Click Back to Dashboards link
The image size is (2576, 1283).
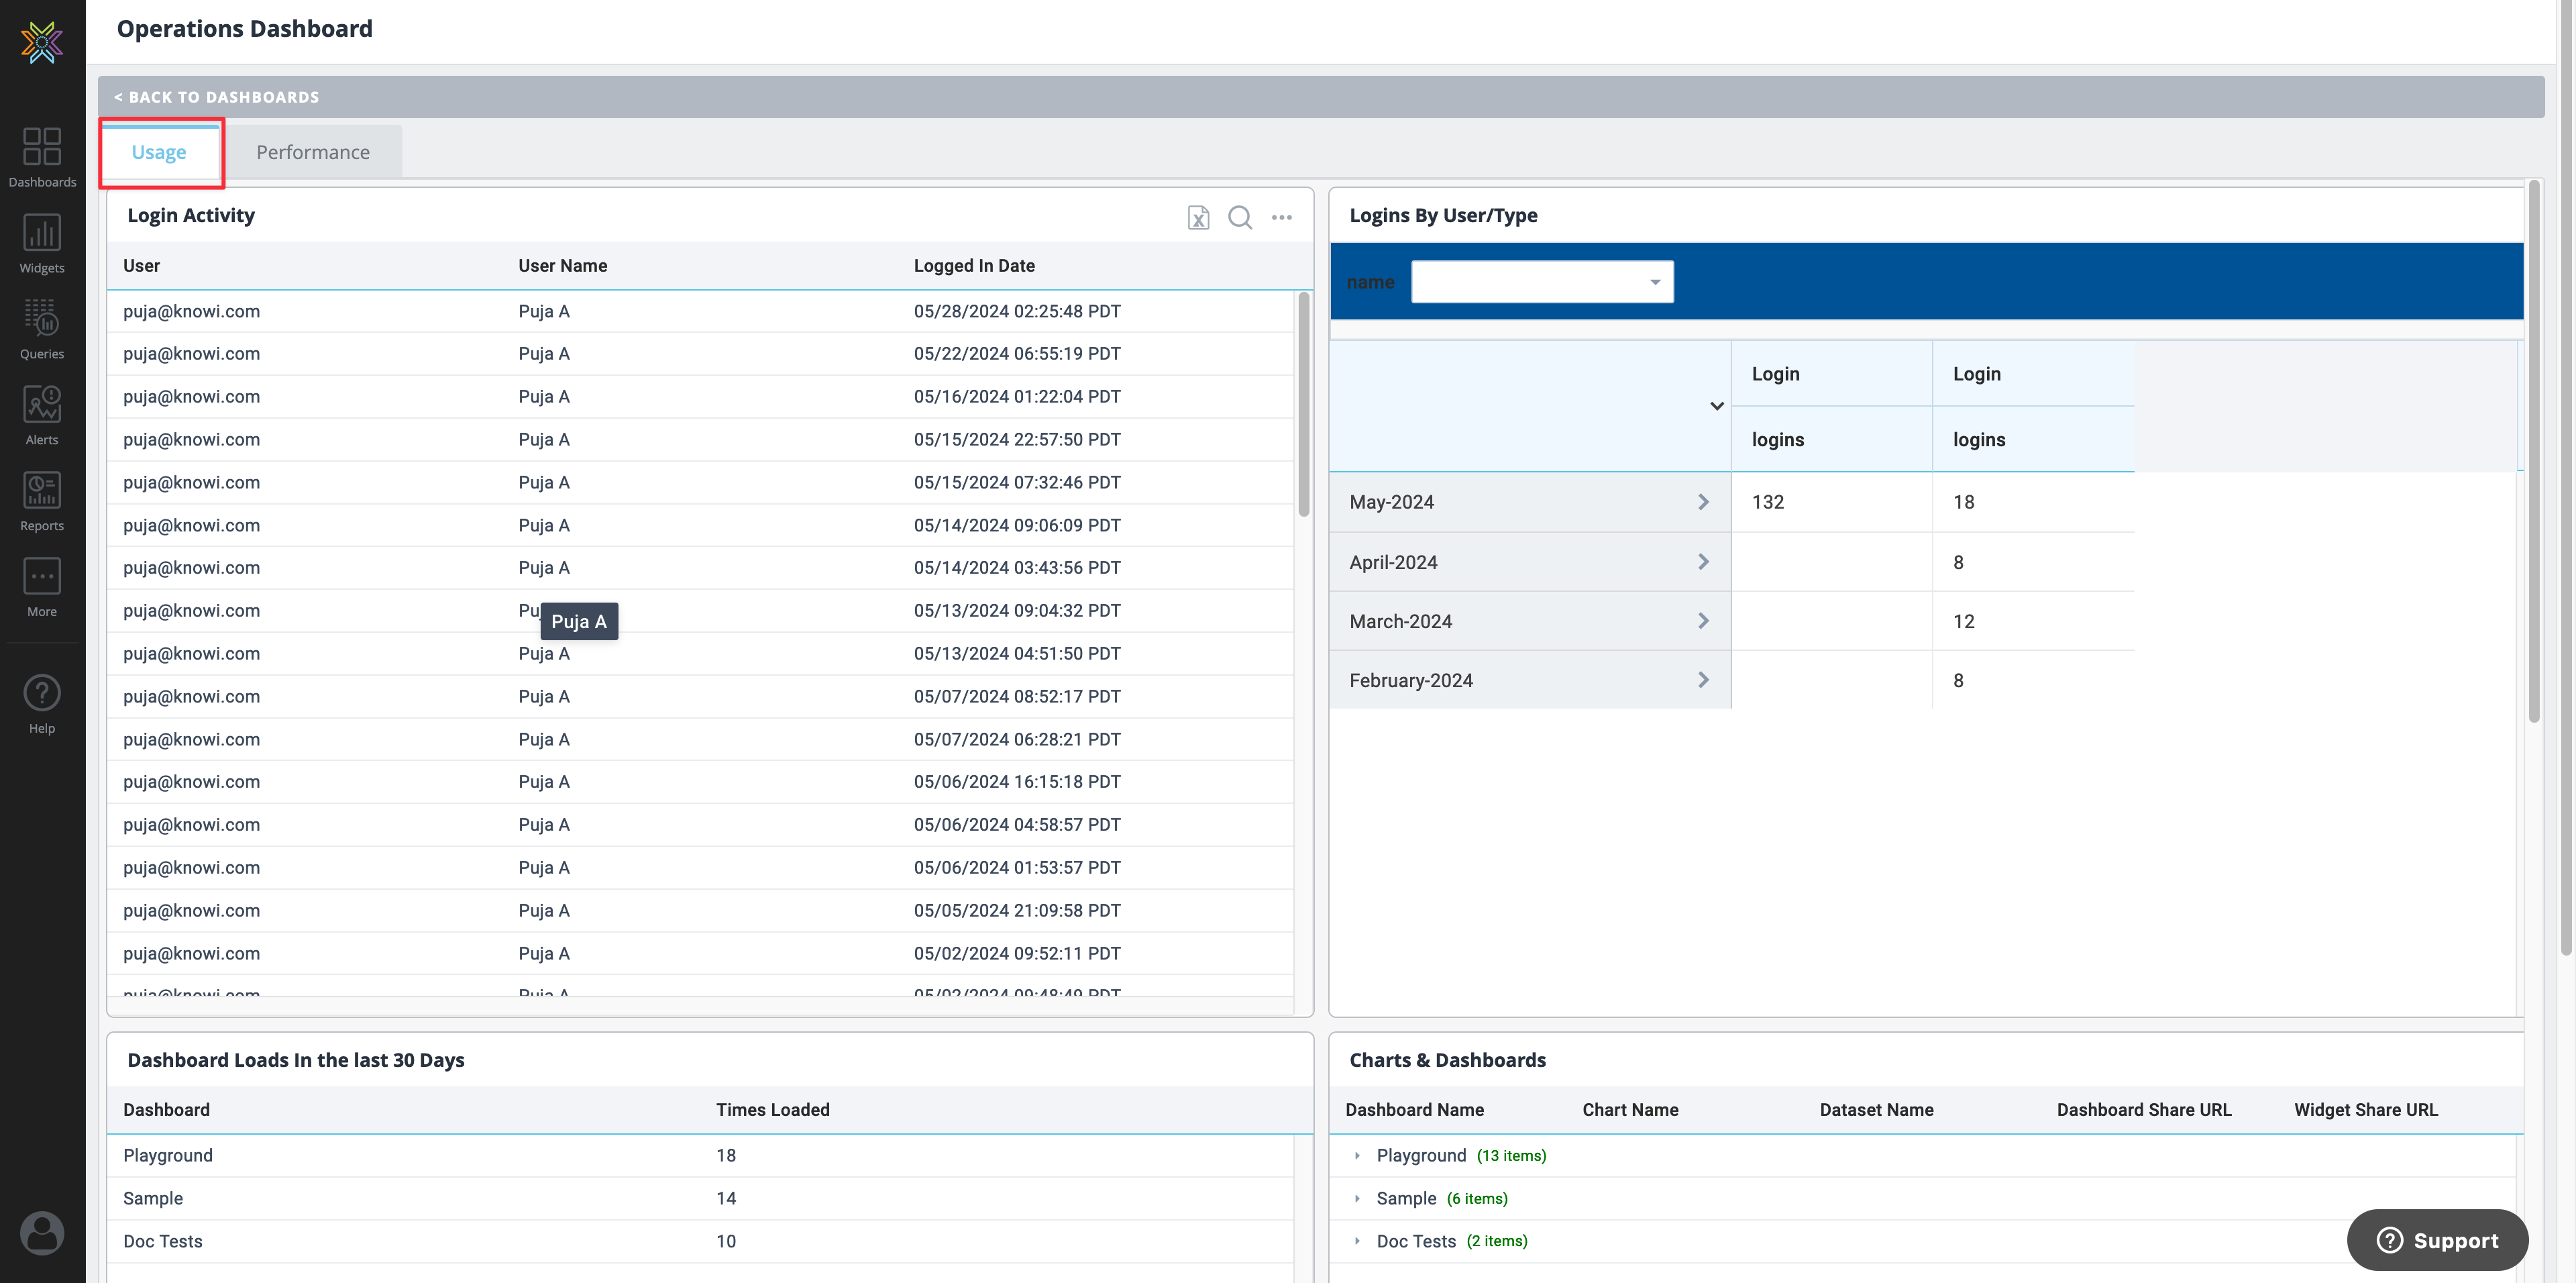pos(217,97)
